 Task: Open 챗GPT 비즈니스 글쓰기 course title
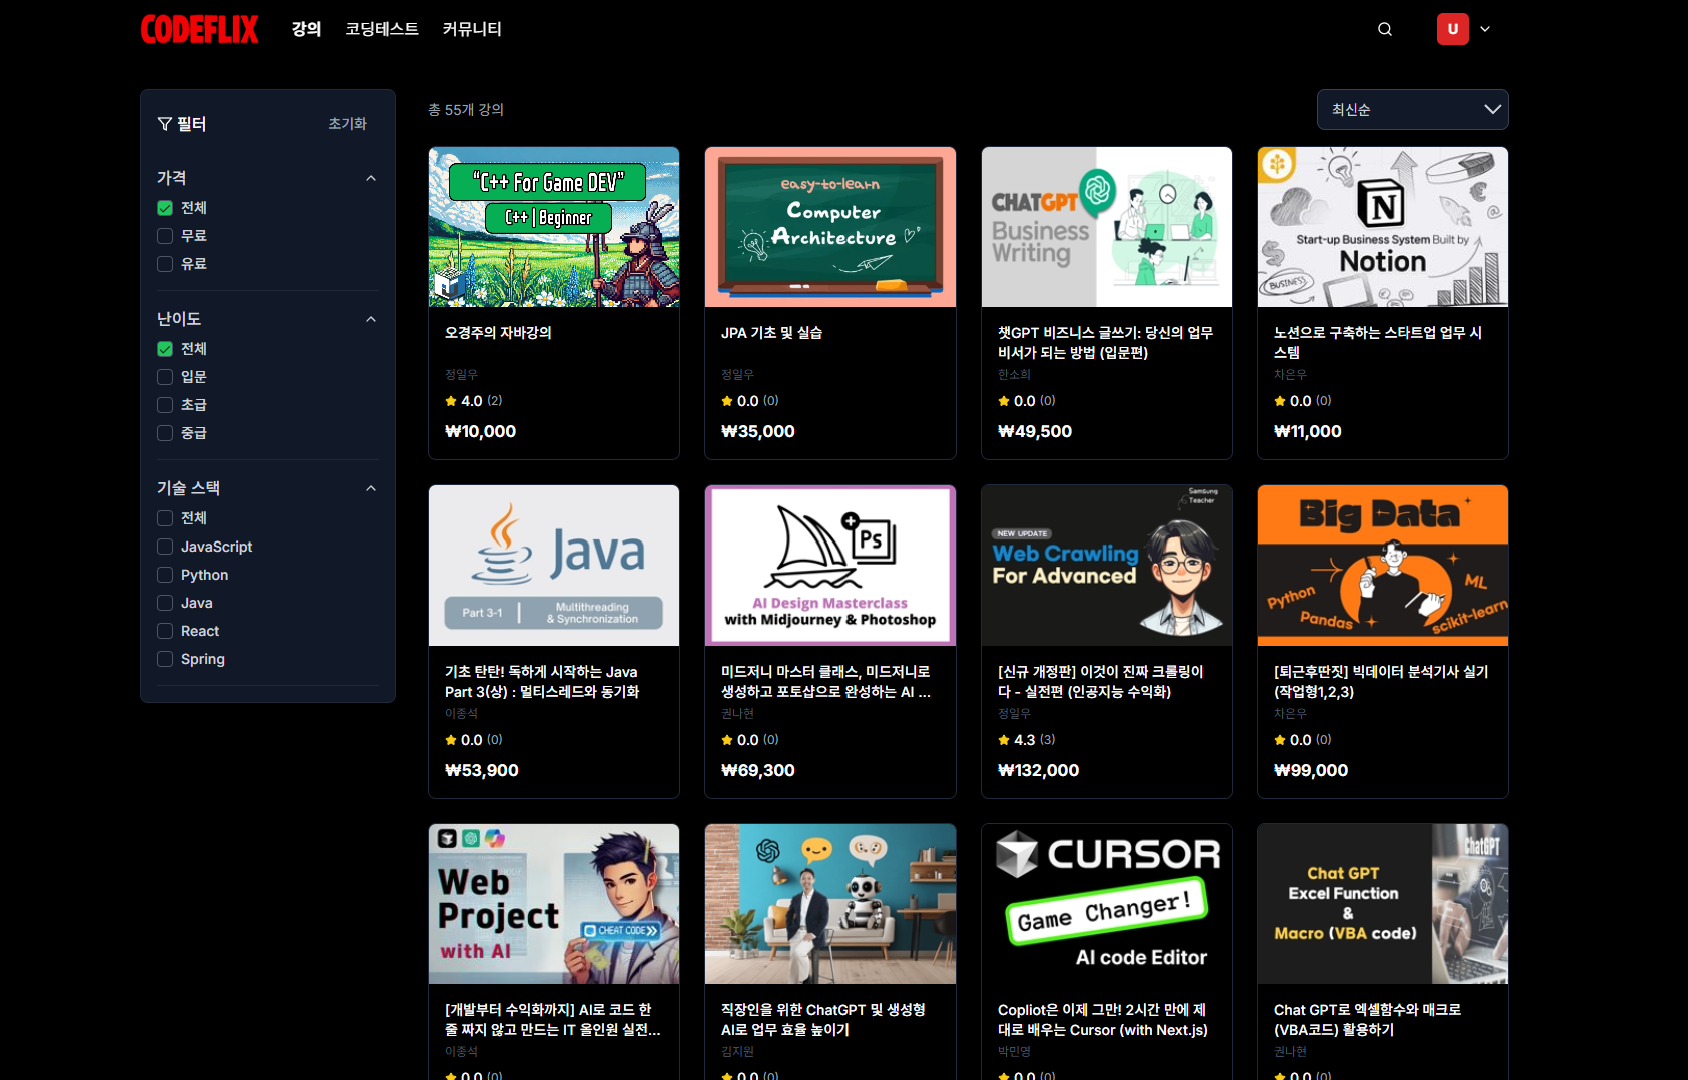tap(1105, 343)
